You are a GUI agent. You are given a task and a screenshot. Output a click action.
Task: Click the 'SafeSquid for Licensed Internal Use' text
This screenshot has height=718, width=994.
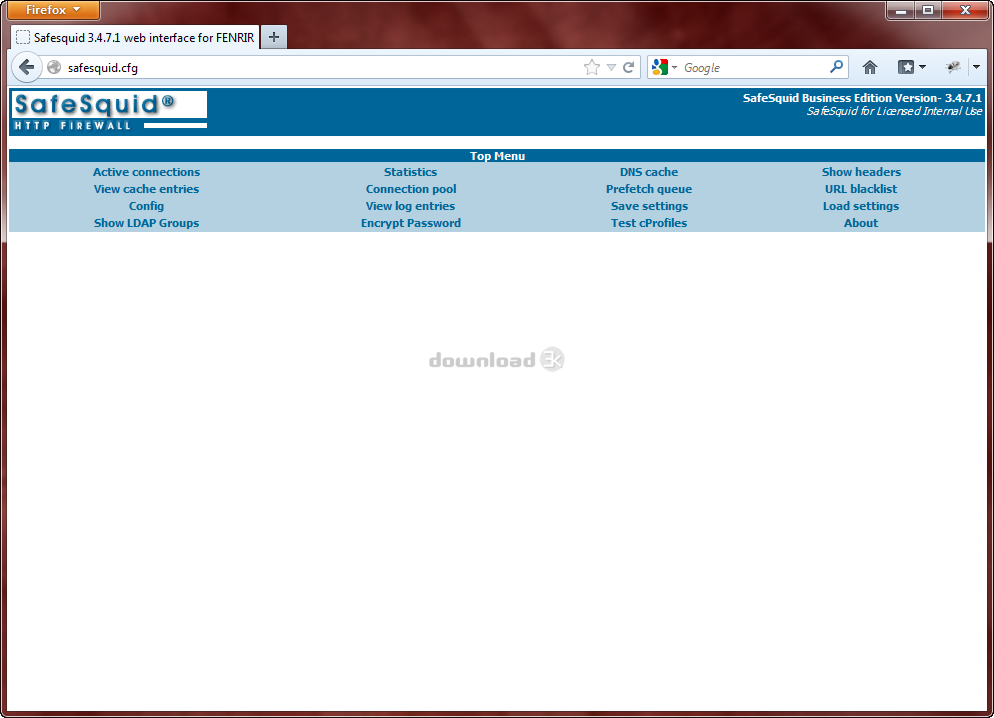coord(894,111)
